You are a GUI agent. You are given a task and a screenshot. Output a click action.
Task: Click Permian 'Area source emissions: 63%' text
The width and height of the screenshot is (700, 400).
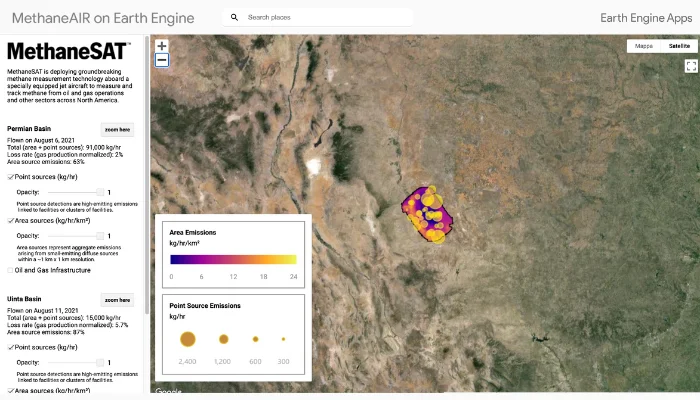pyautogui.click(x=46, y=162)
